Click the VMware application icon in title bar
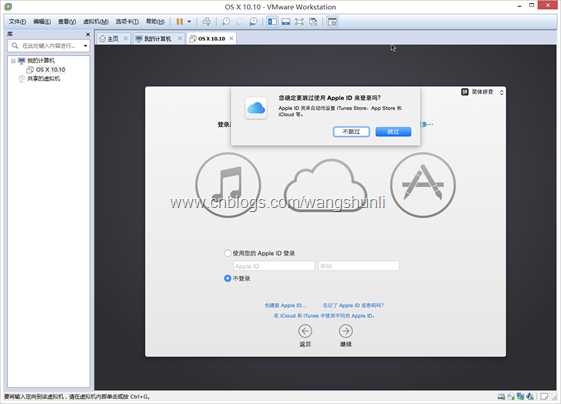This screenshot has width=561, height=404. click(8, 6)
